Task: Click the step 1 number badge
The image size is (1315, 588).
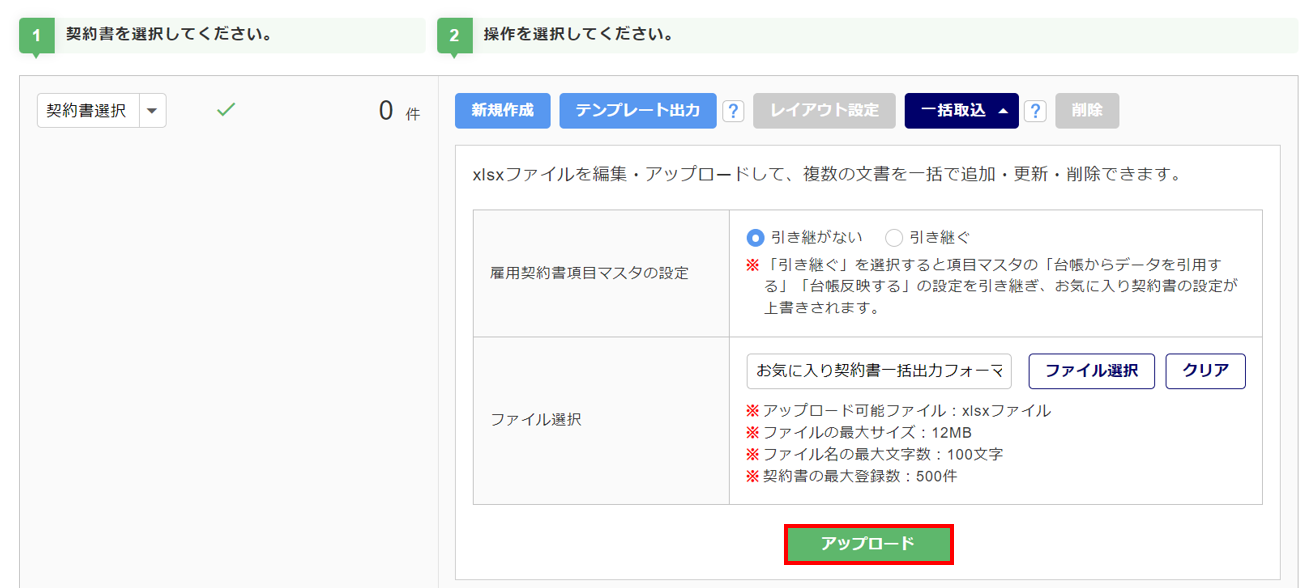Action: click(x=37, y=36)
